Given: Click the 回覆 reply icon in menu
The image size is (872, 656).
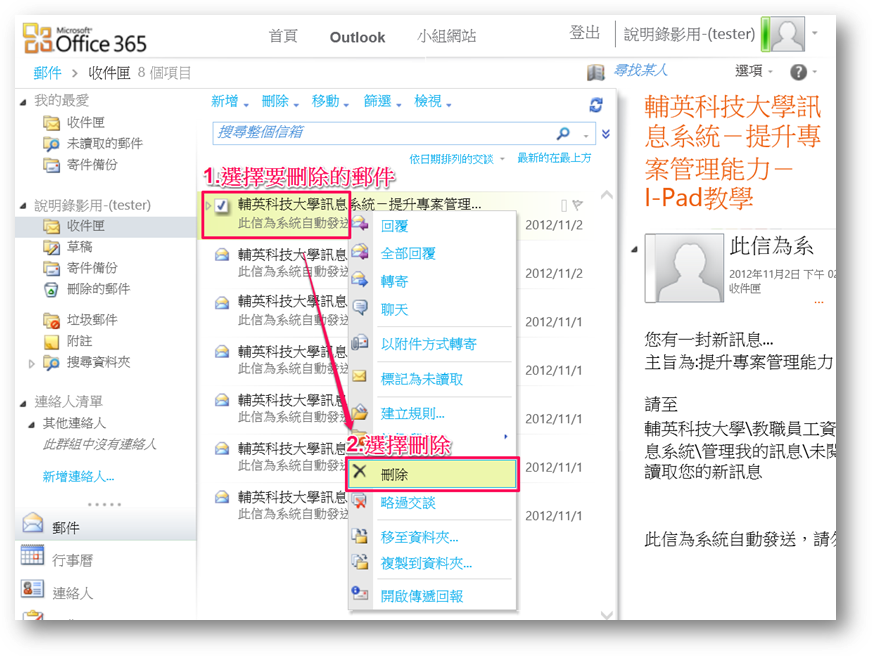Looking at the screenshot, I should pos(360,223).
